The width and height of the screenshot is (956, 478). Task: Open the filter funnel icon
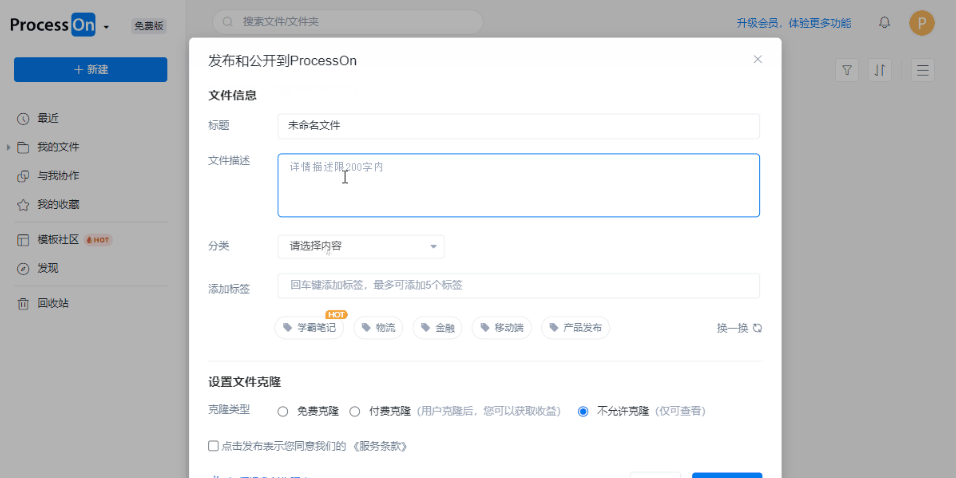(846, 70)
